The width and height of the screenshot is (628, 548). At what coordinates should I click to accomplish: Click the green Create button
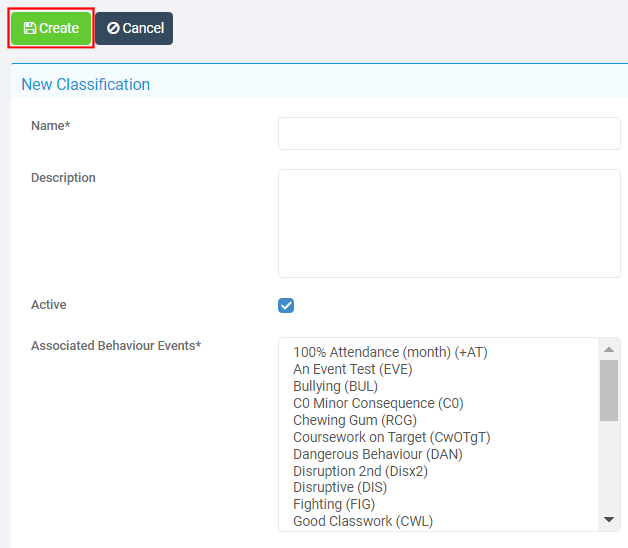pyautogui.click(x=51, y=28)
